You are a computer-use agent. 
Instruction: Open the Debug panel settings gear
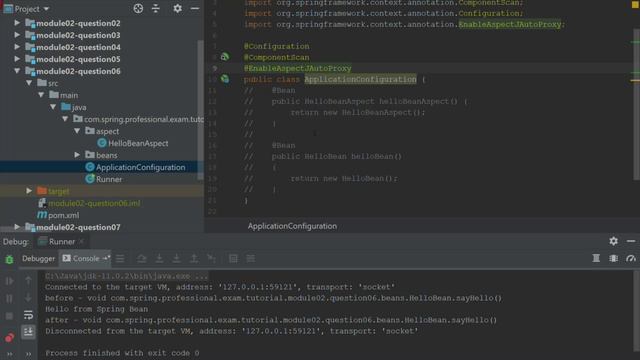click(613, 241)
